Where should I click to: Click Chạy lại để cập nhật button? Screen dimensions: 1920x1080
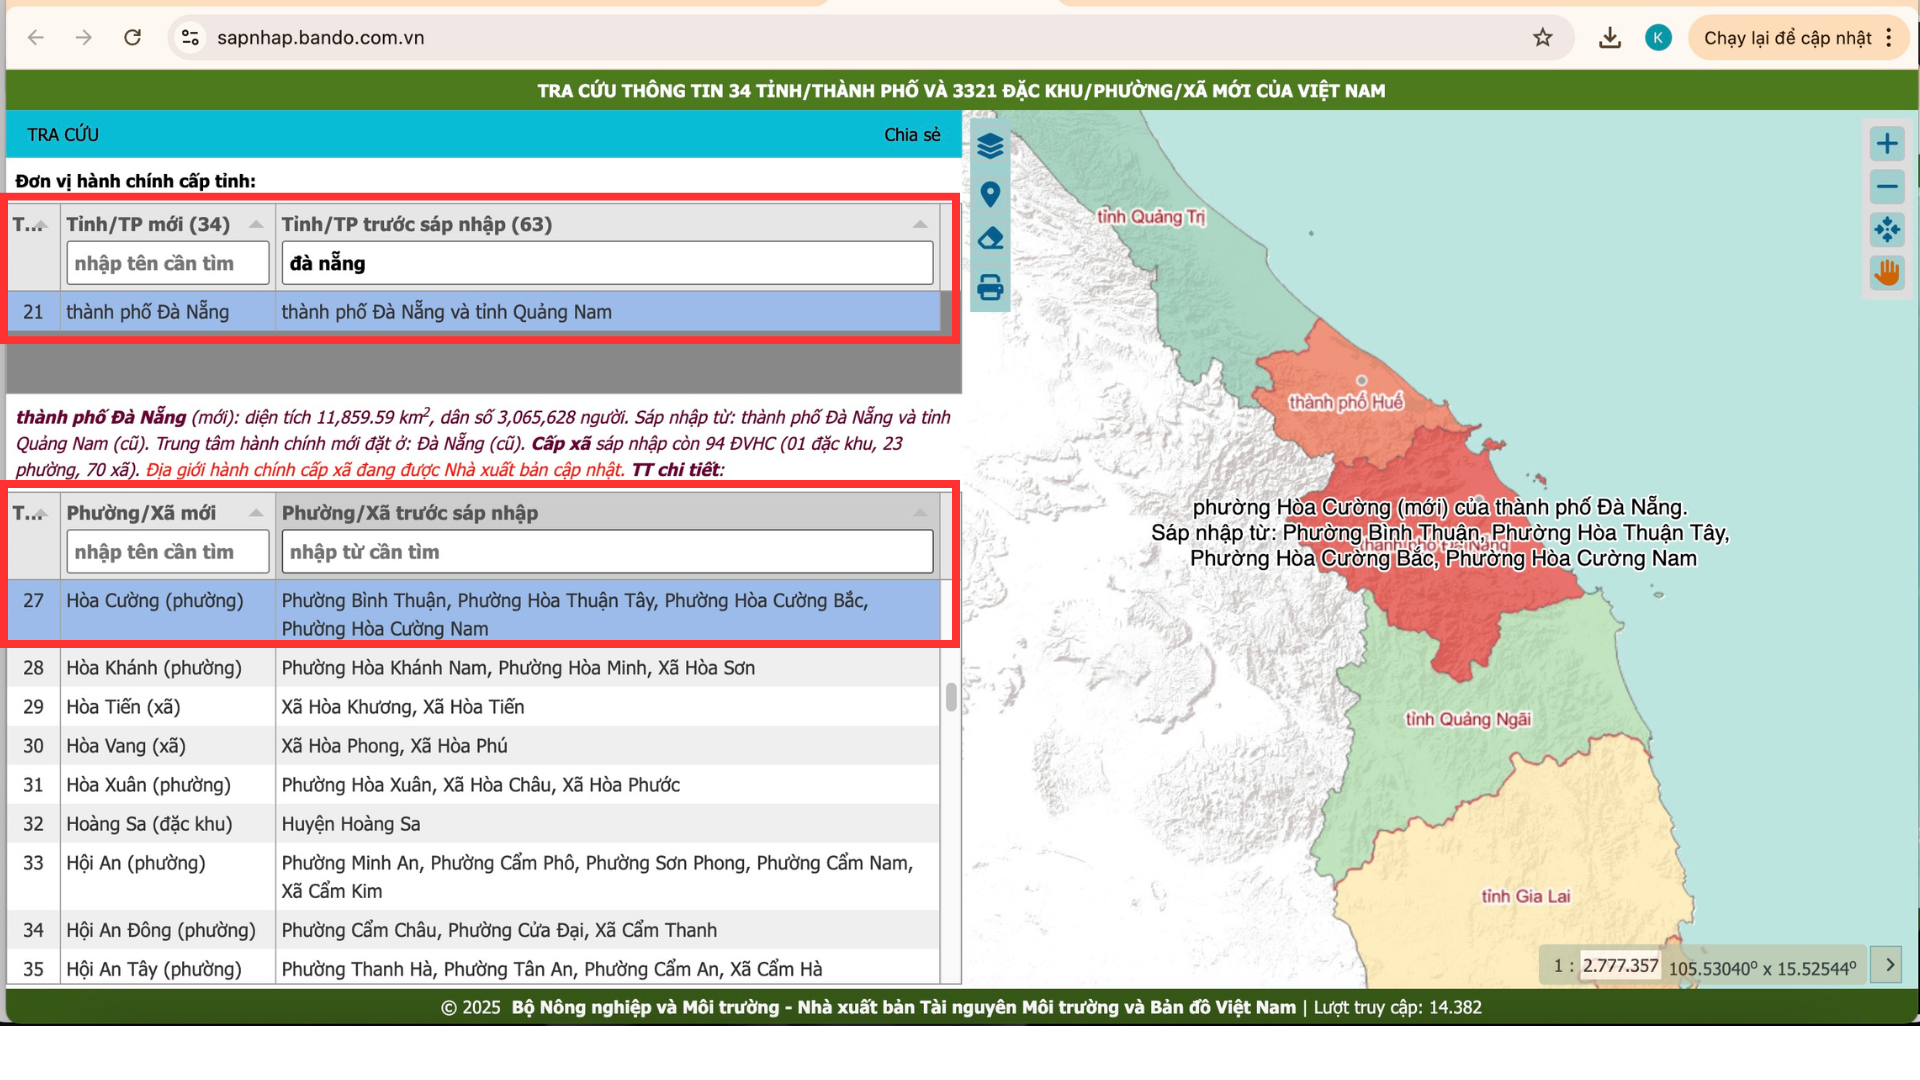click(1787, 38)
